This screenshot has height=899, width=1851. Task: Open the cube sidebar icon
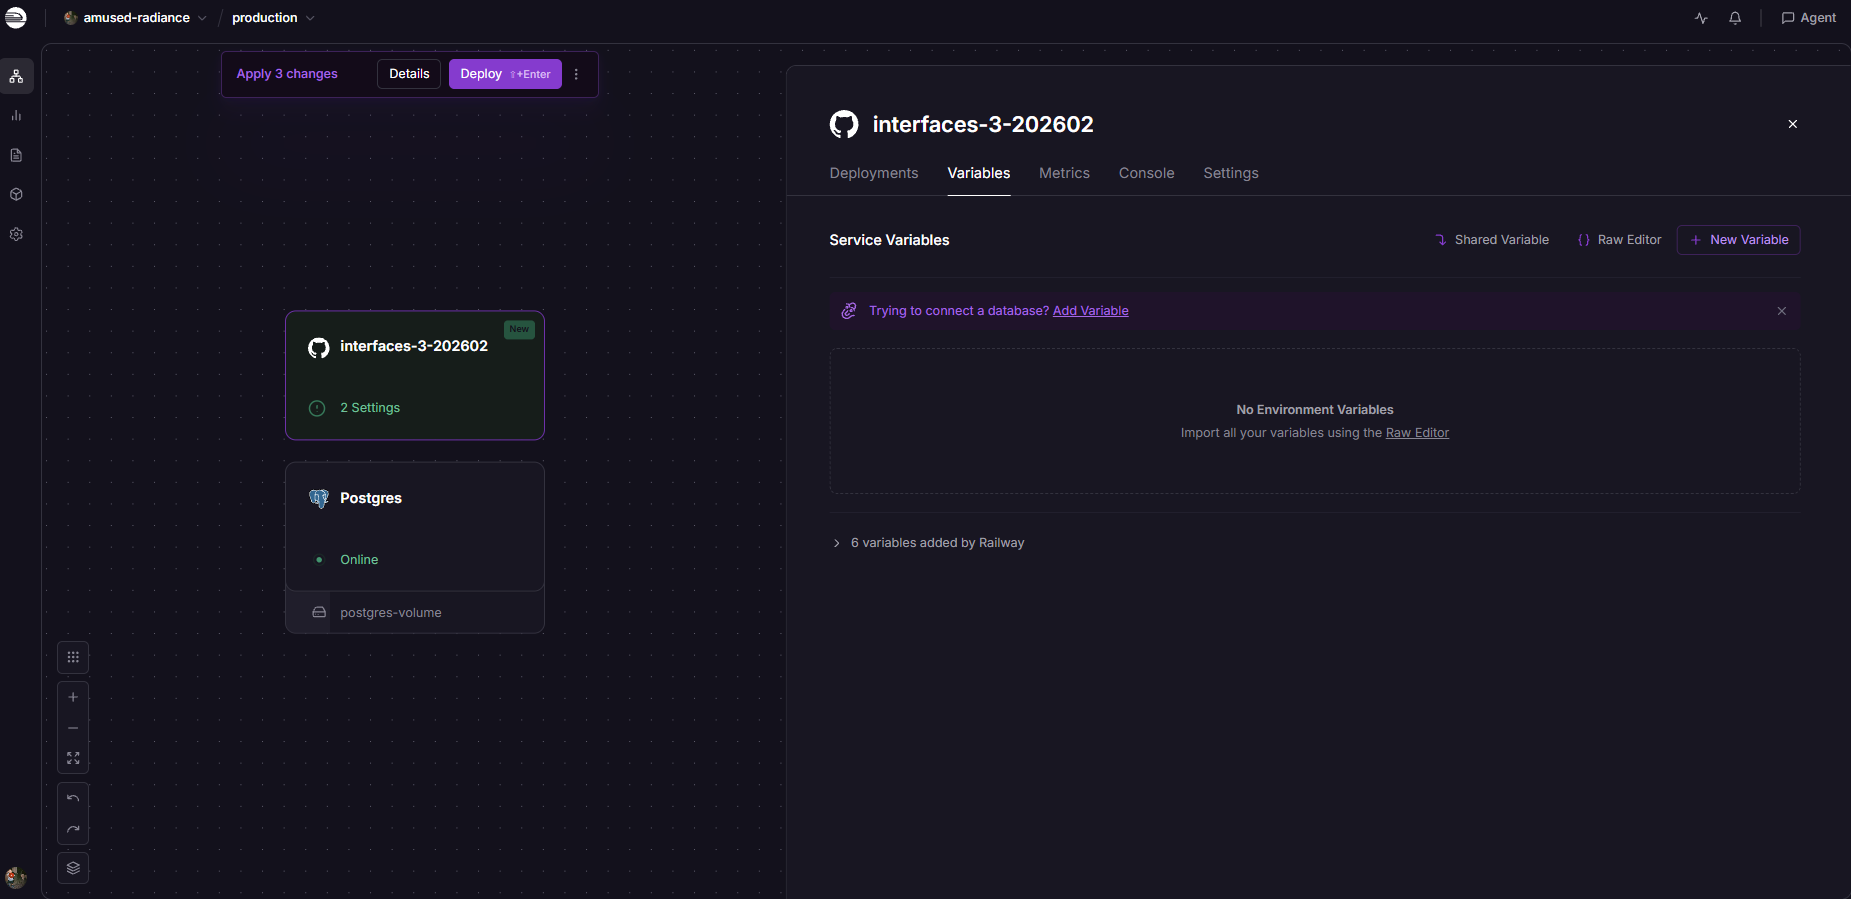pos(16,195)
